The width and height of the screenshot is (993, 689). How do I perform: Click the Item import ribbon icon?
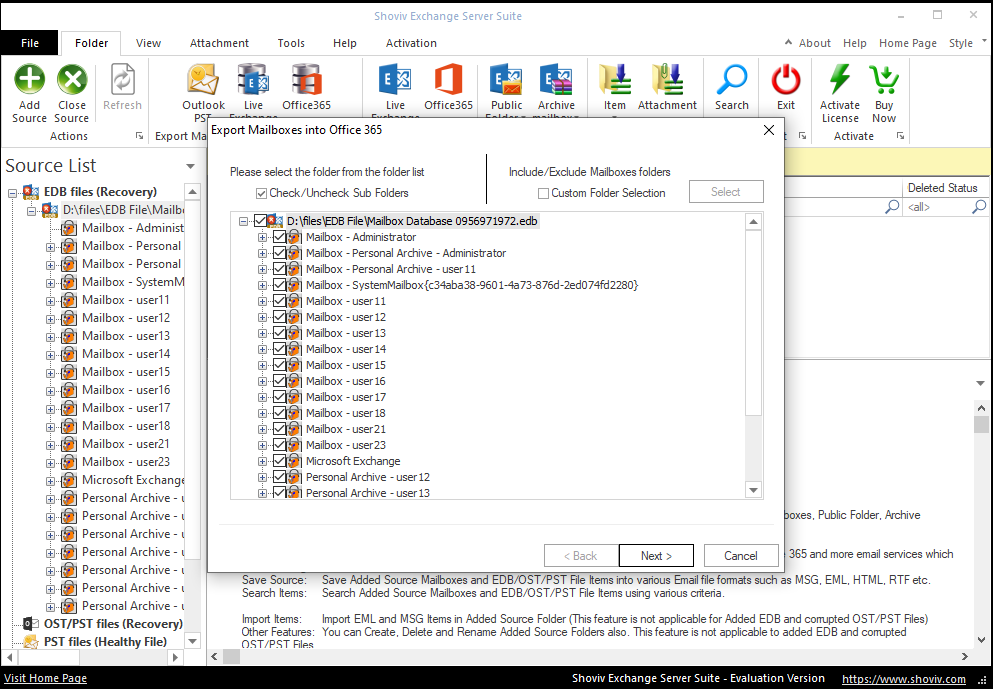(x=614, y=80)
